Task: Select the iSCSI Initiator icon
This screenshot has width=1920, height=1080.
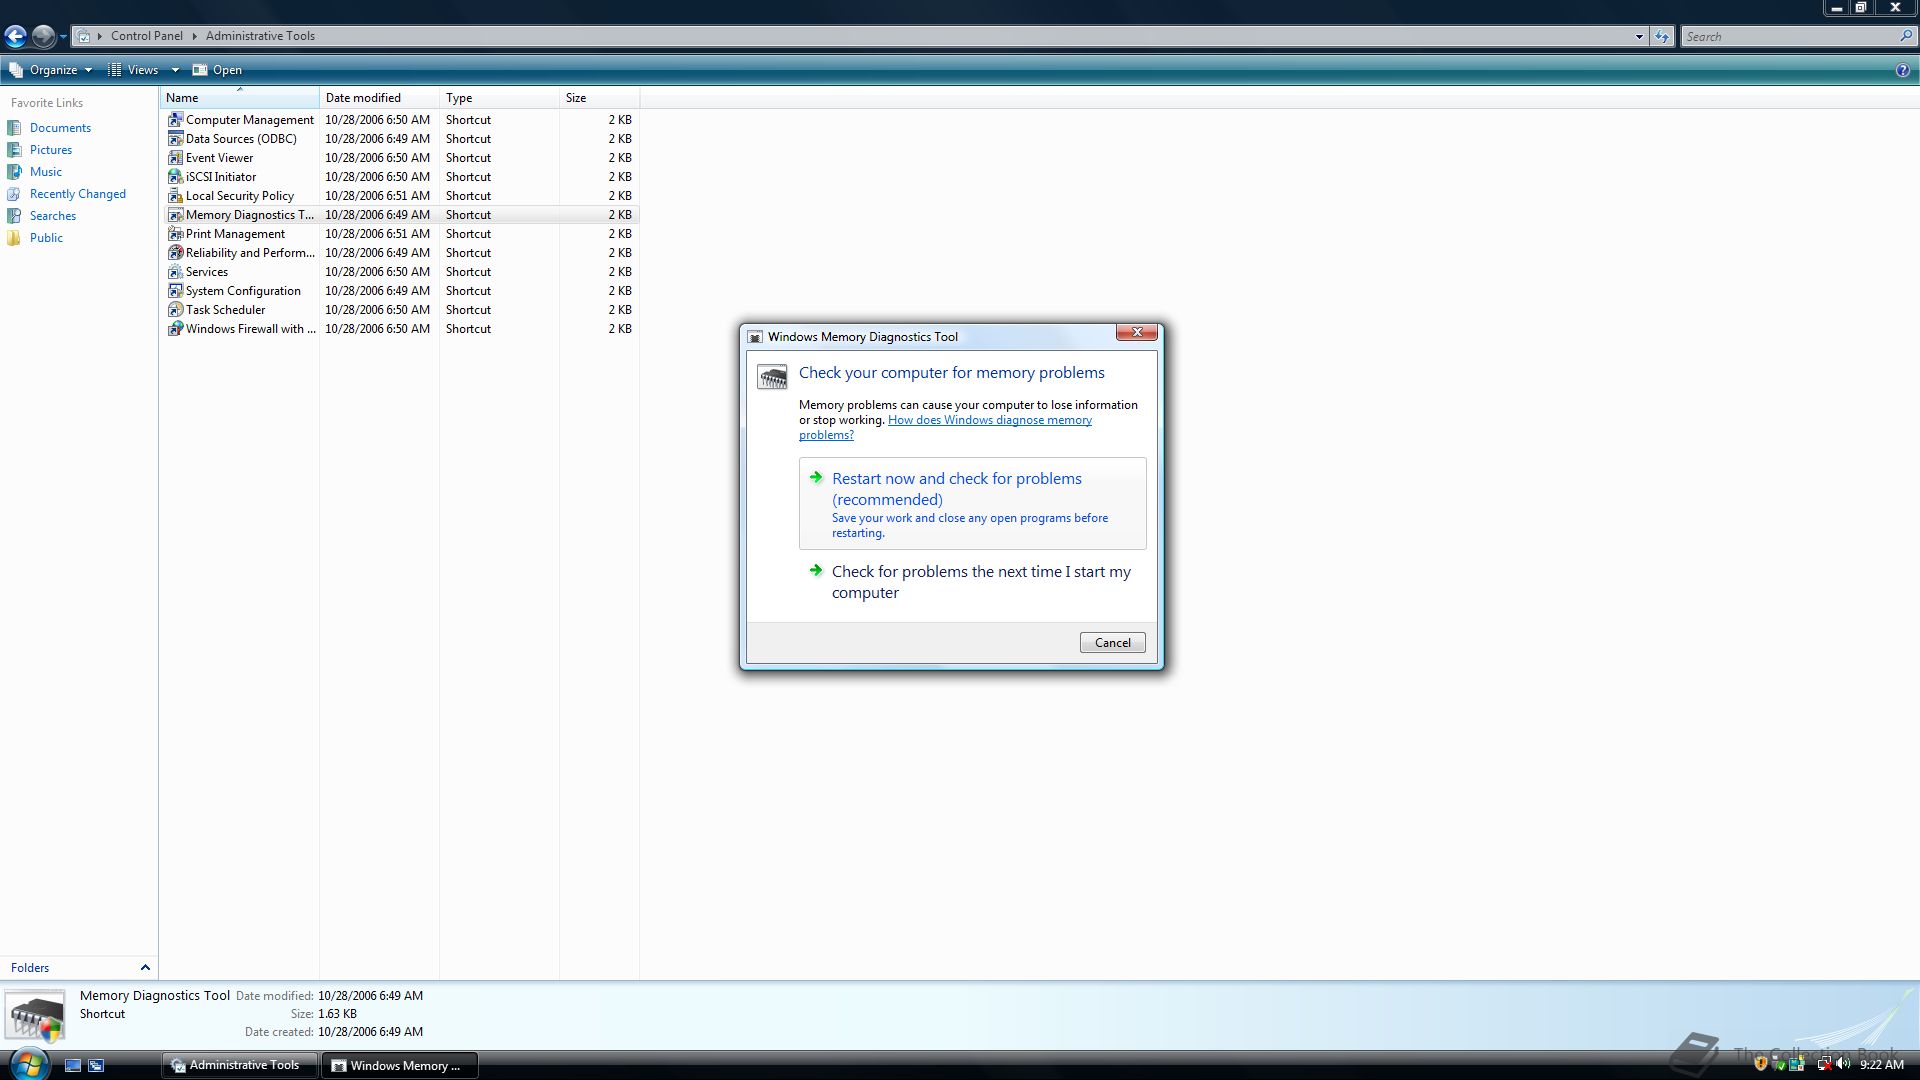Action: pos(175,176)
